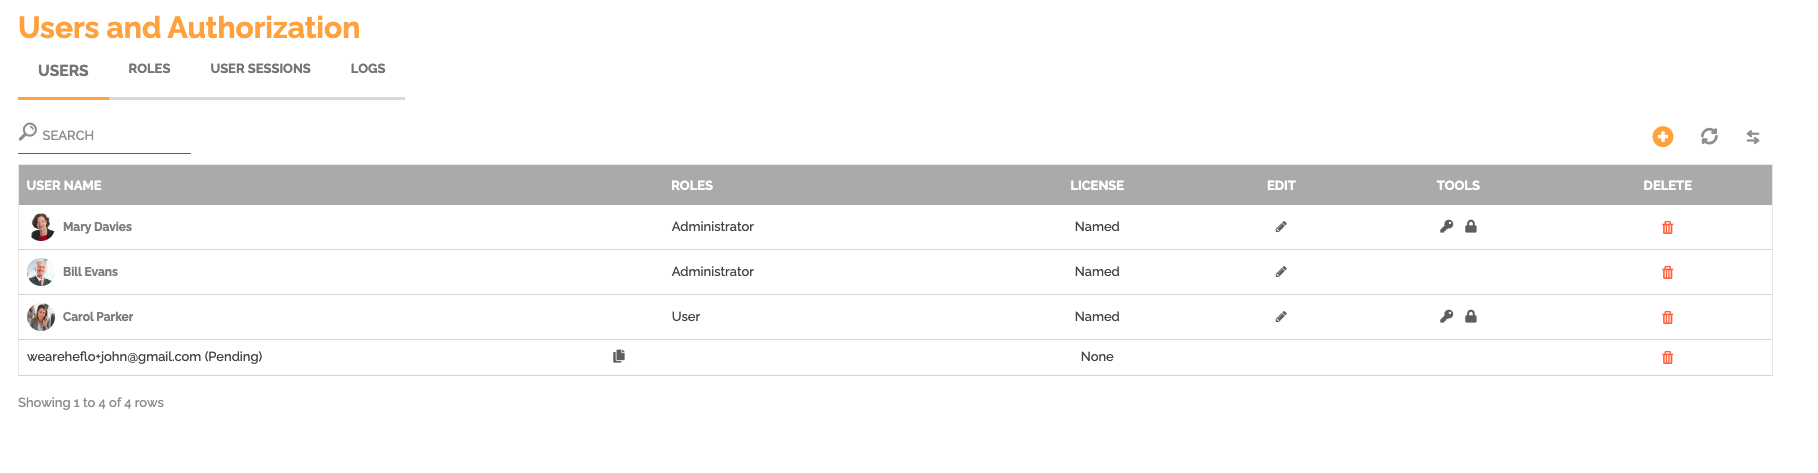
Task: Delete Bill Evans using the trash icon
Action: point(1667,273)
